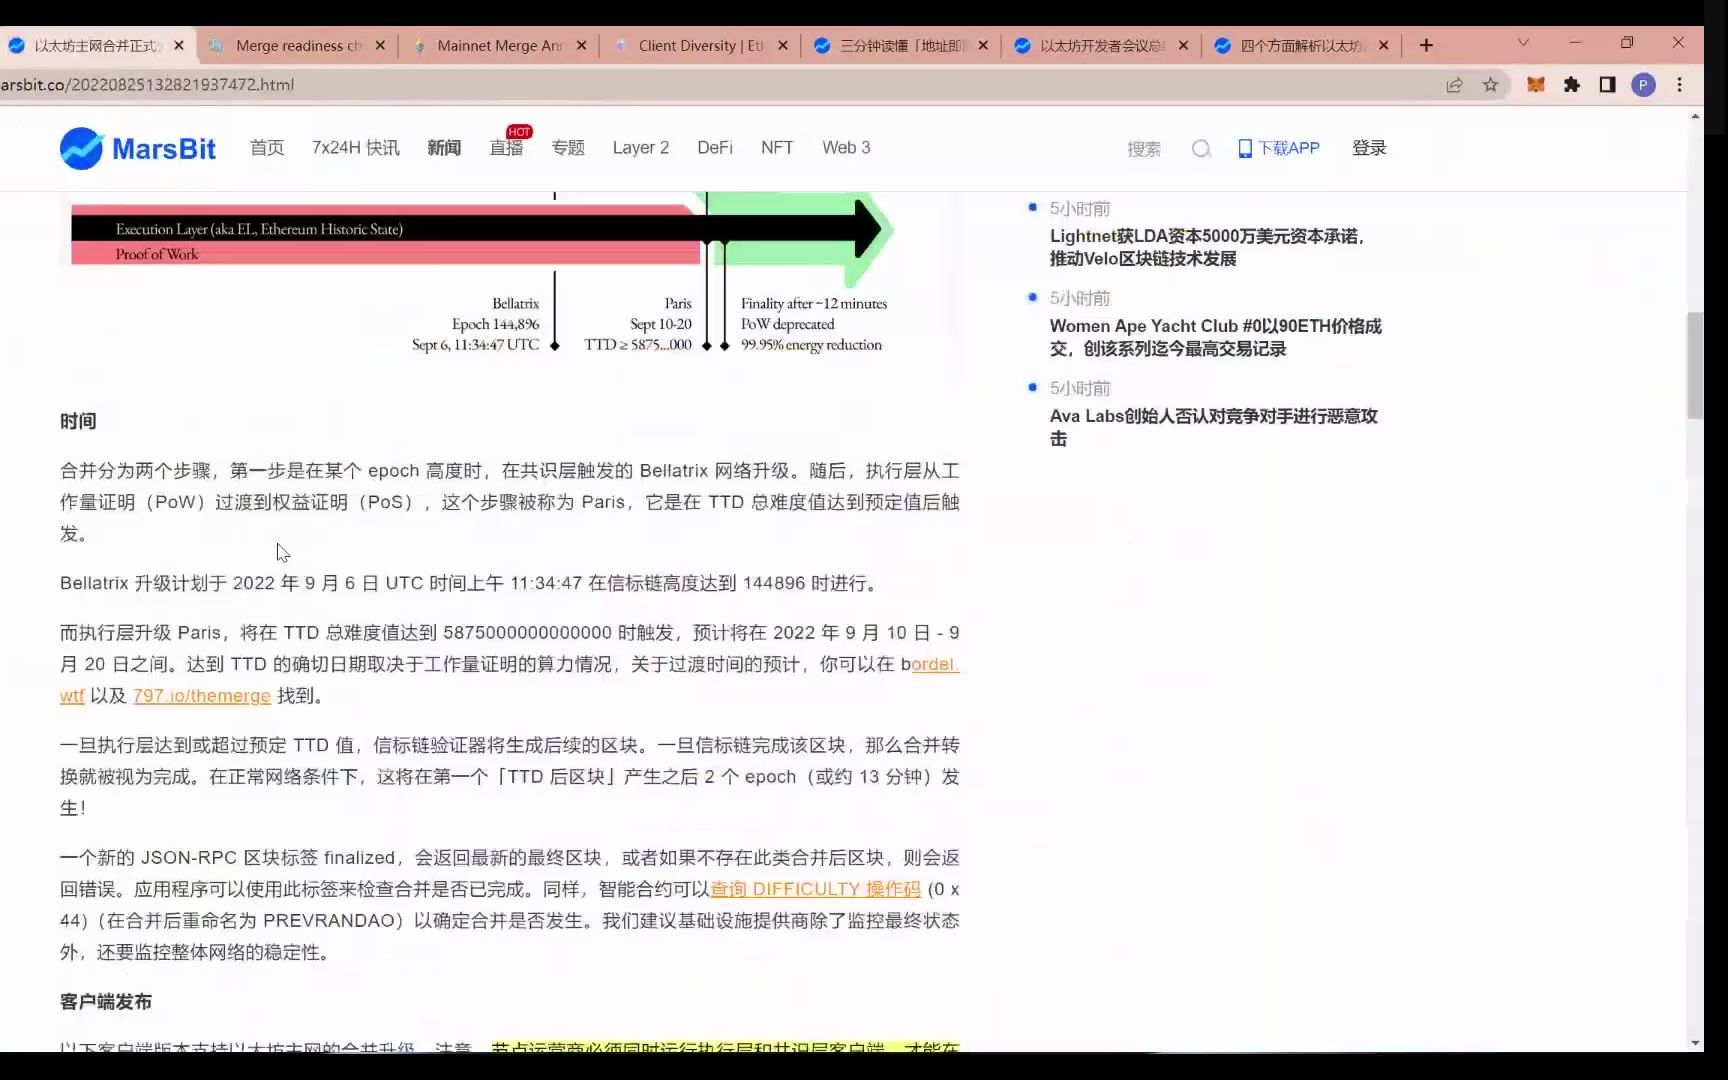1728x1080 pixels.
Task: Open Layer 2 navigation item
Action: tap(641, 148)
